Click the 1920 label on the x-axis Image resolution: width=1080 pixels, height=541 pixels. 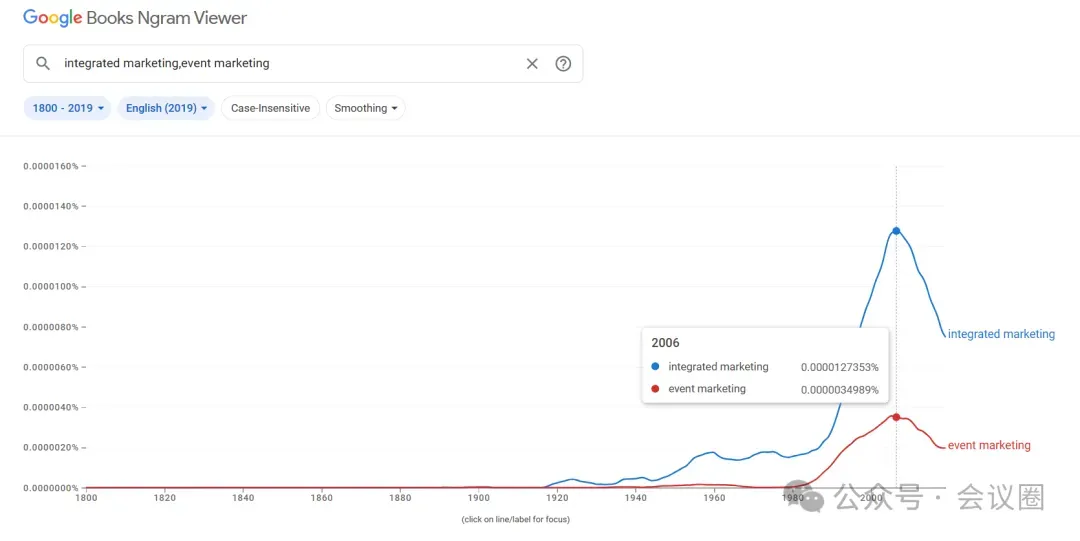click(558, 497)
